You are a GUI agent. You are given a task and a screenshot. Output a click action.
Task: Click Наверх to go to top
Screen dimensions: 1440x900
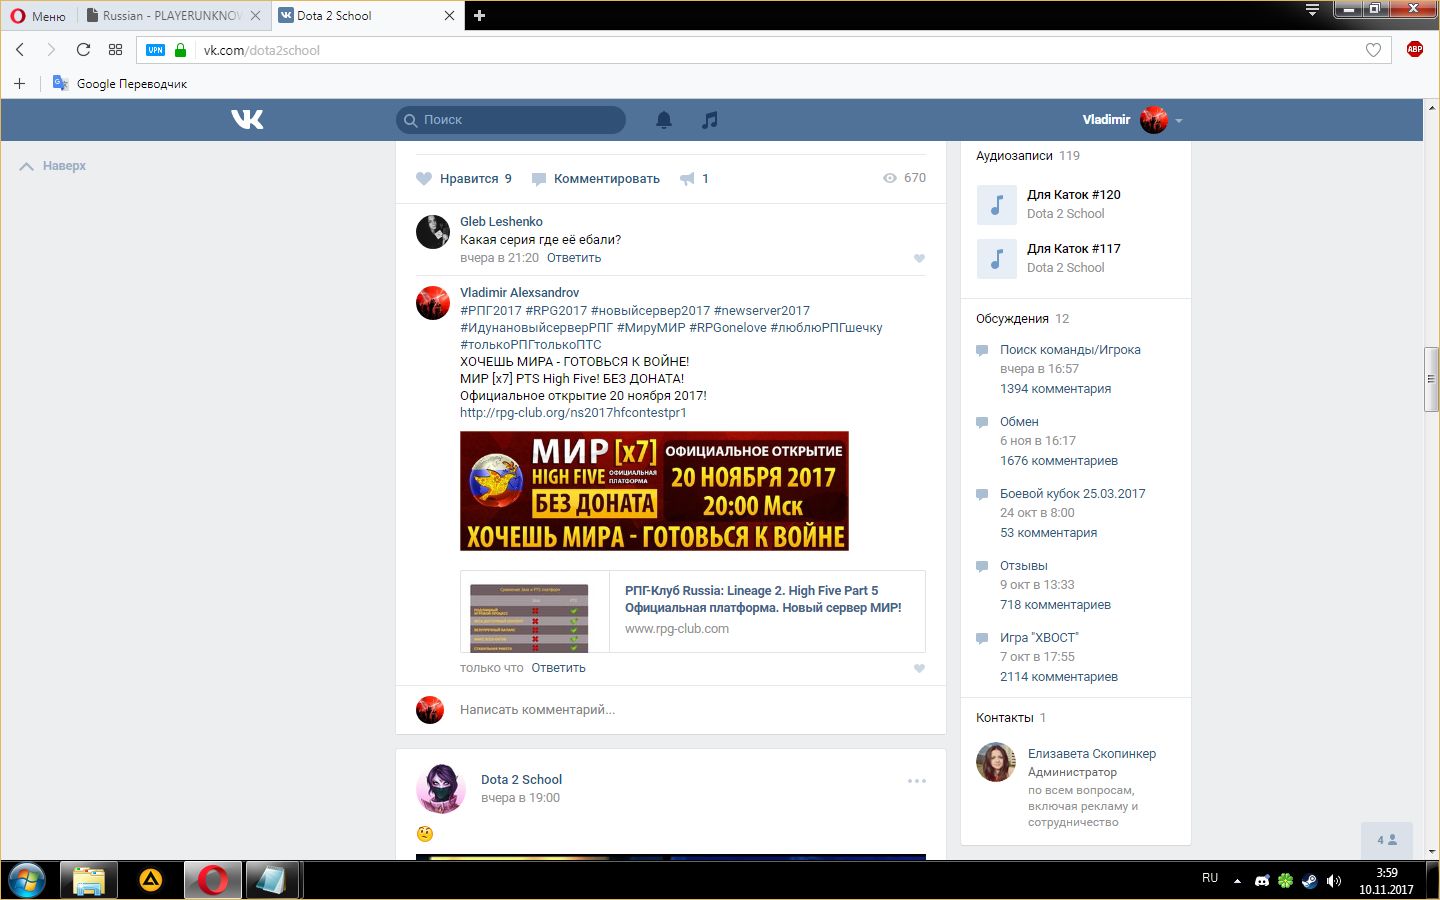pyautogui.click(x=53, y=166)
